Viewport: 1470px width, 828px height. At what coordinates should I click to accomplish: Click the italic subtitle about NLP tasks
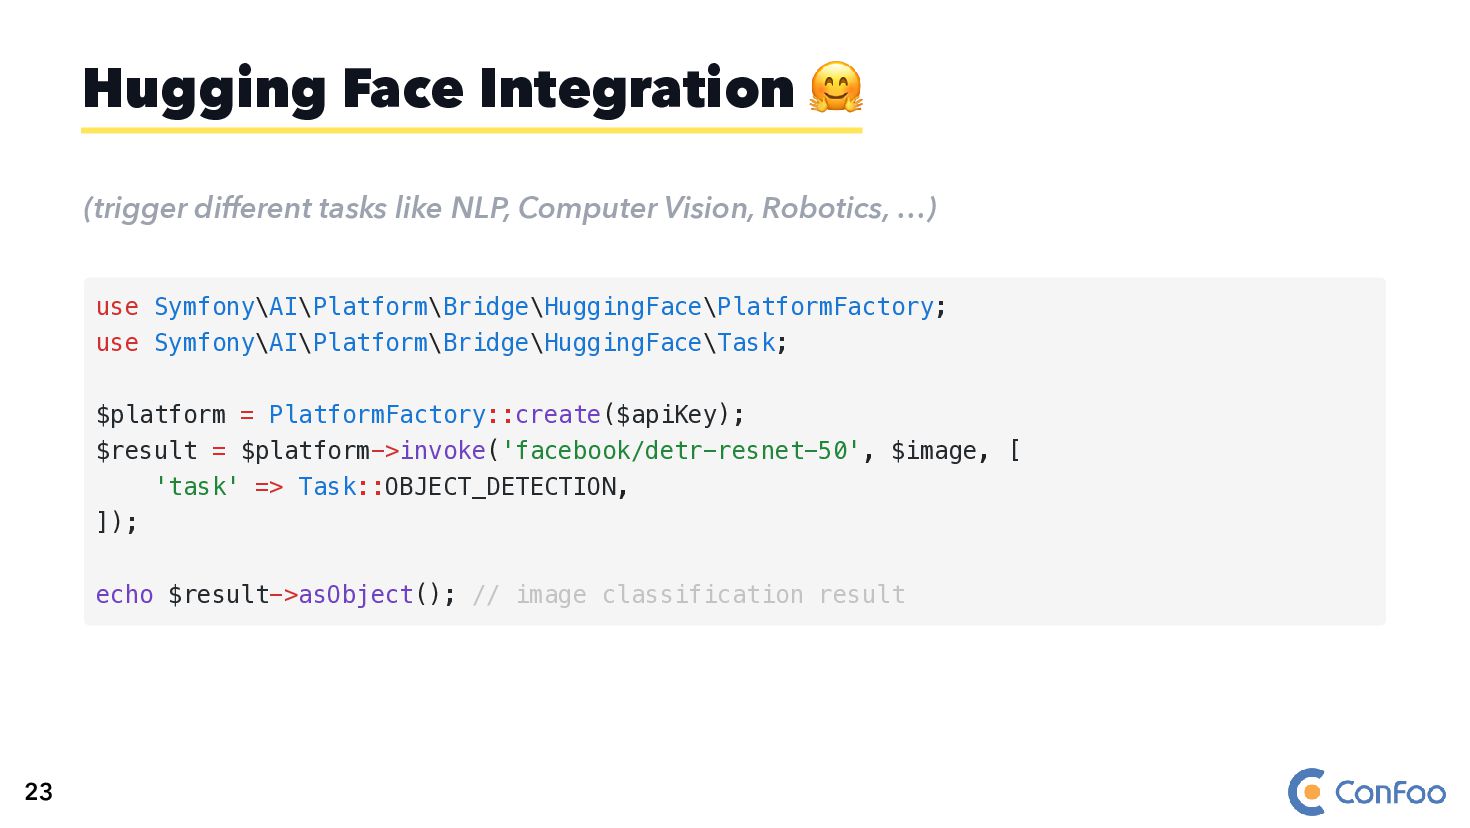510,208
